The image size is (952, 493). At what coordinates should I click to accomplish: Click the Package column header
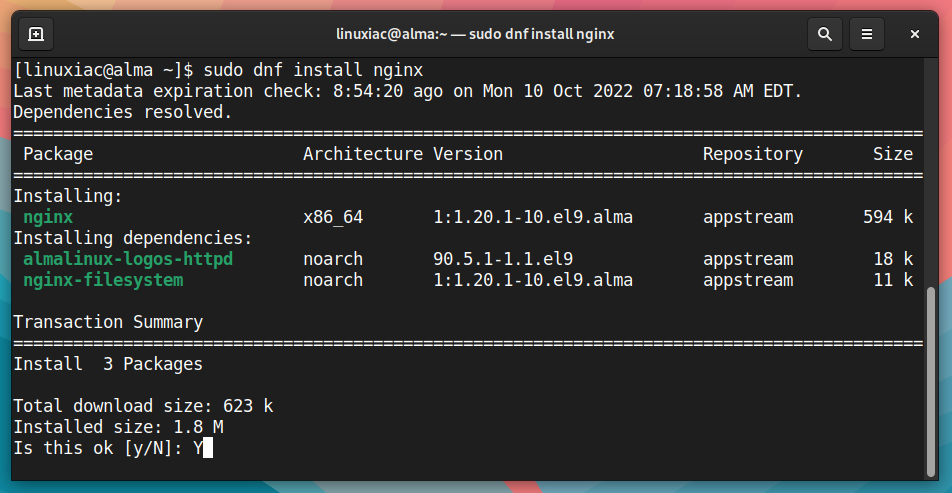click(x=58, y=154)
